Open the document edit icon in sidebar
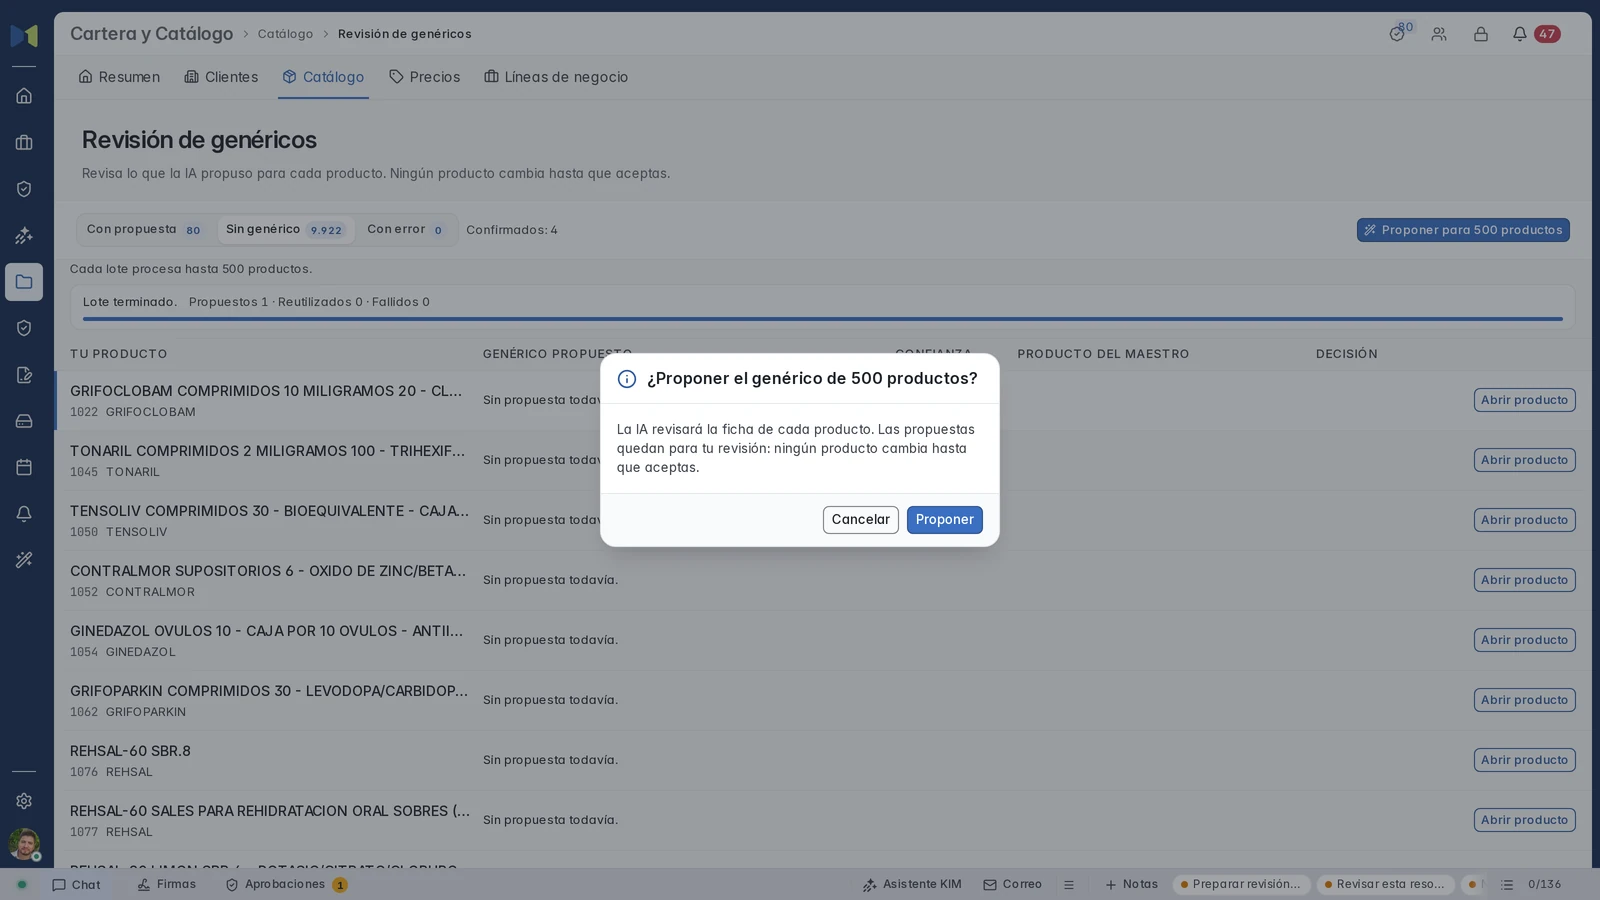Image resolution: width=1600 pixels, height=900 pixels. coord(24,375)
